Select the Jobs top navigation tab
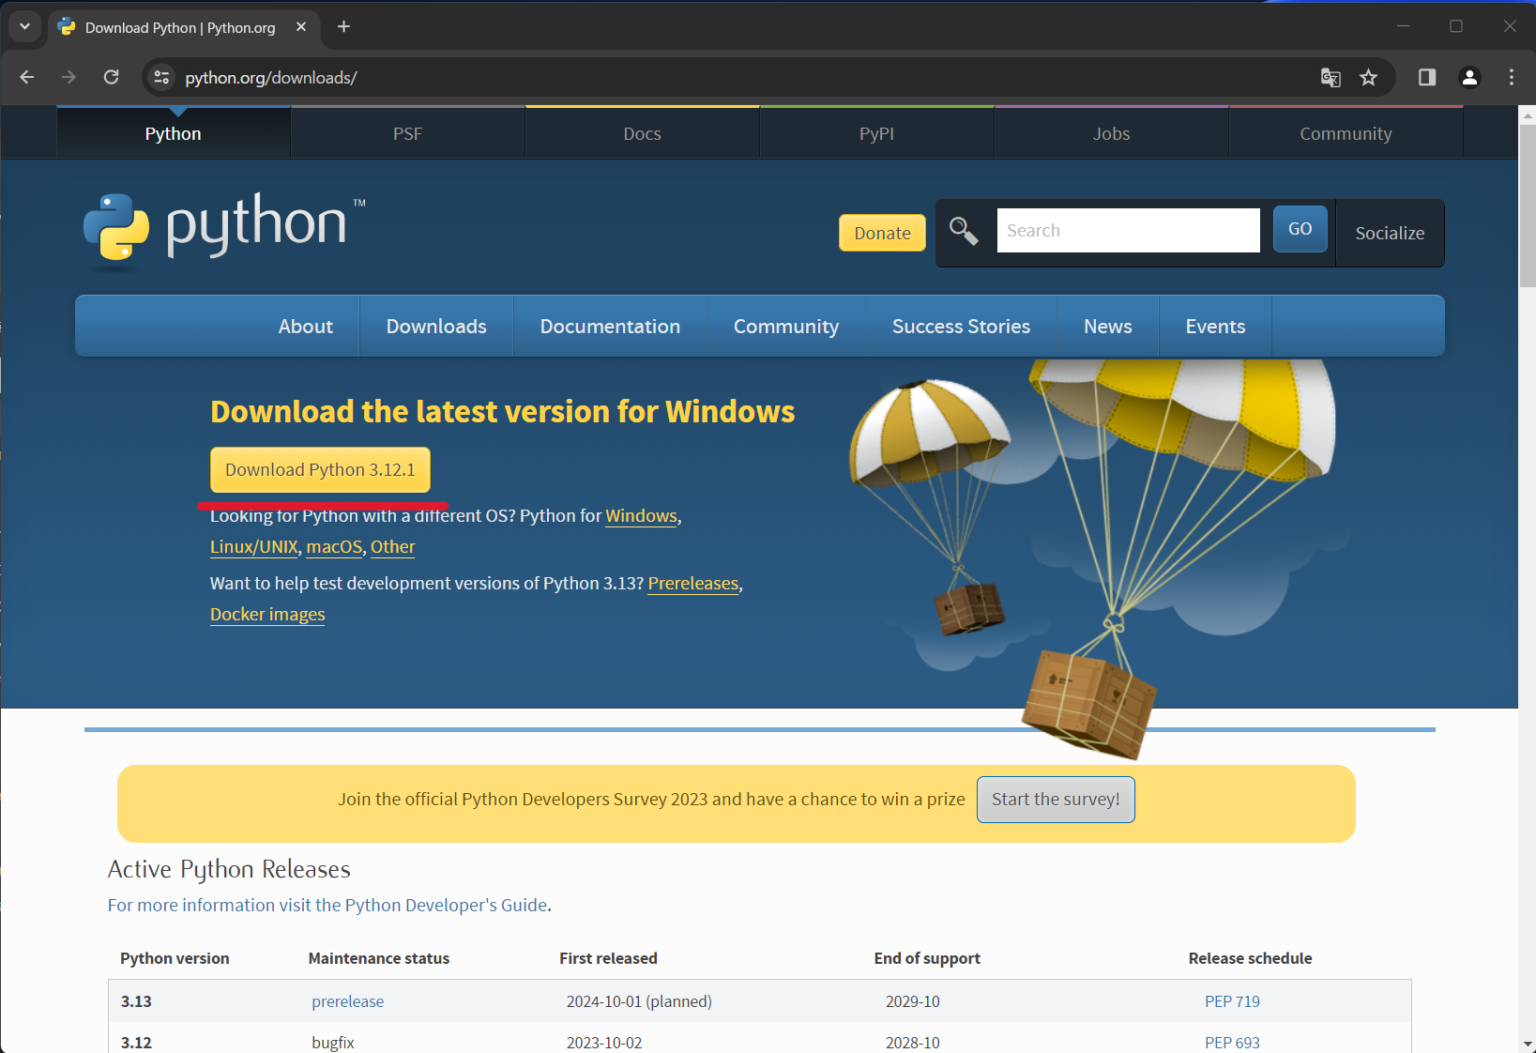Screen dimensions: 1536x1053 1111,133
